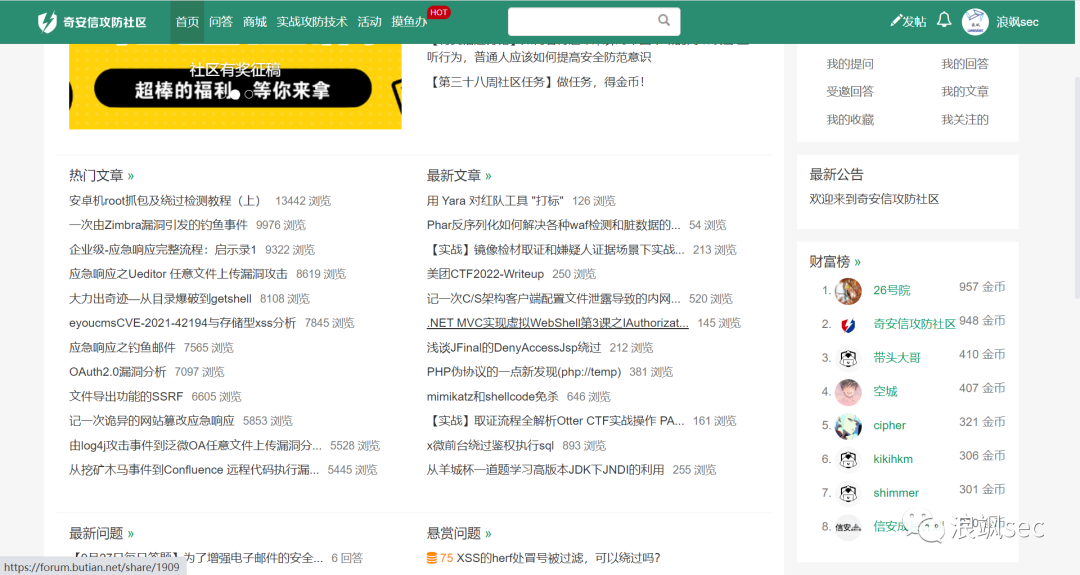
Task: Open 安卓机root抓包及绕过检测教程 article
Action: (x=167, y=201)
